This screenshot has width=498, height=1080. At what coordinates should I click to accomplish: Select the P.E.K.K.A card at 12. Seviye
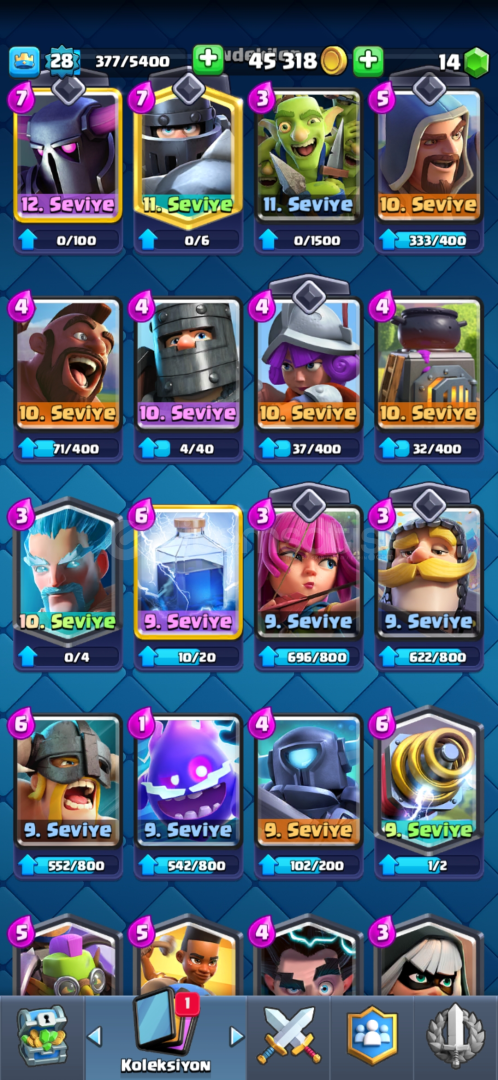pyautogui.click(x=68, y=154)
